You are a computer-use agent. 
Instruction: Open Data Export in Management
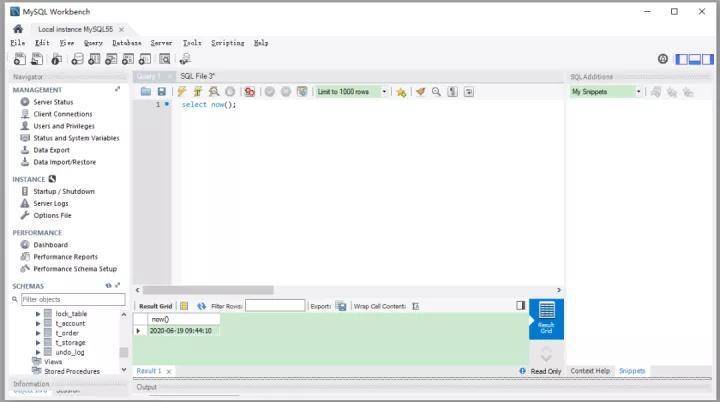coord(51,150)
